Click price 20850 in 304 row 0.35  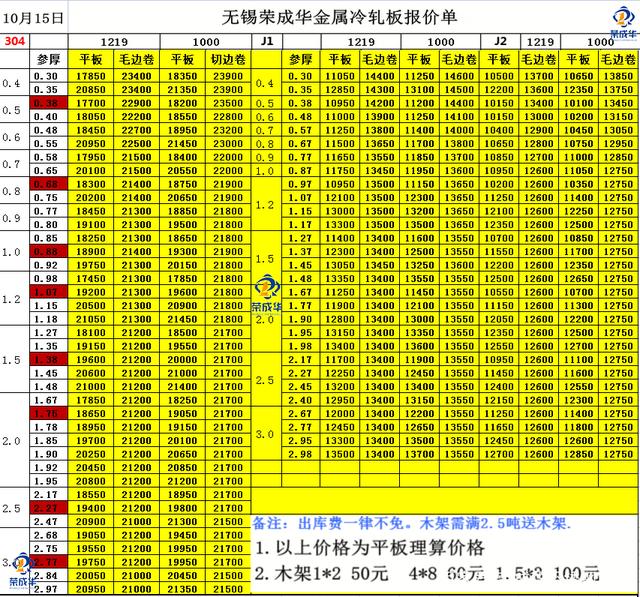[91, 90]
